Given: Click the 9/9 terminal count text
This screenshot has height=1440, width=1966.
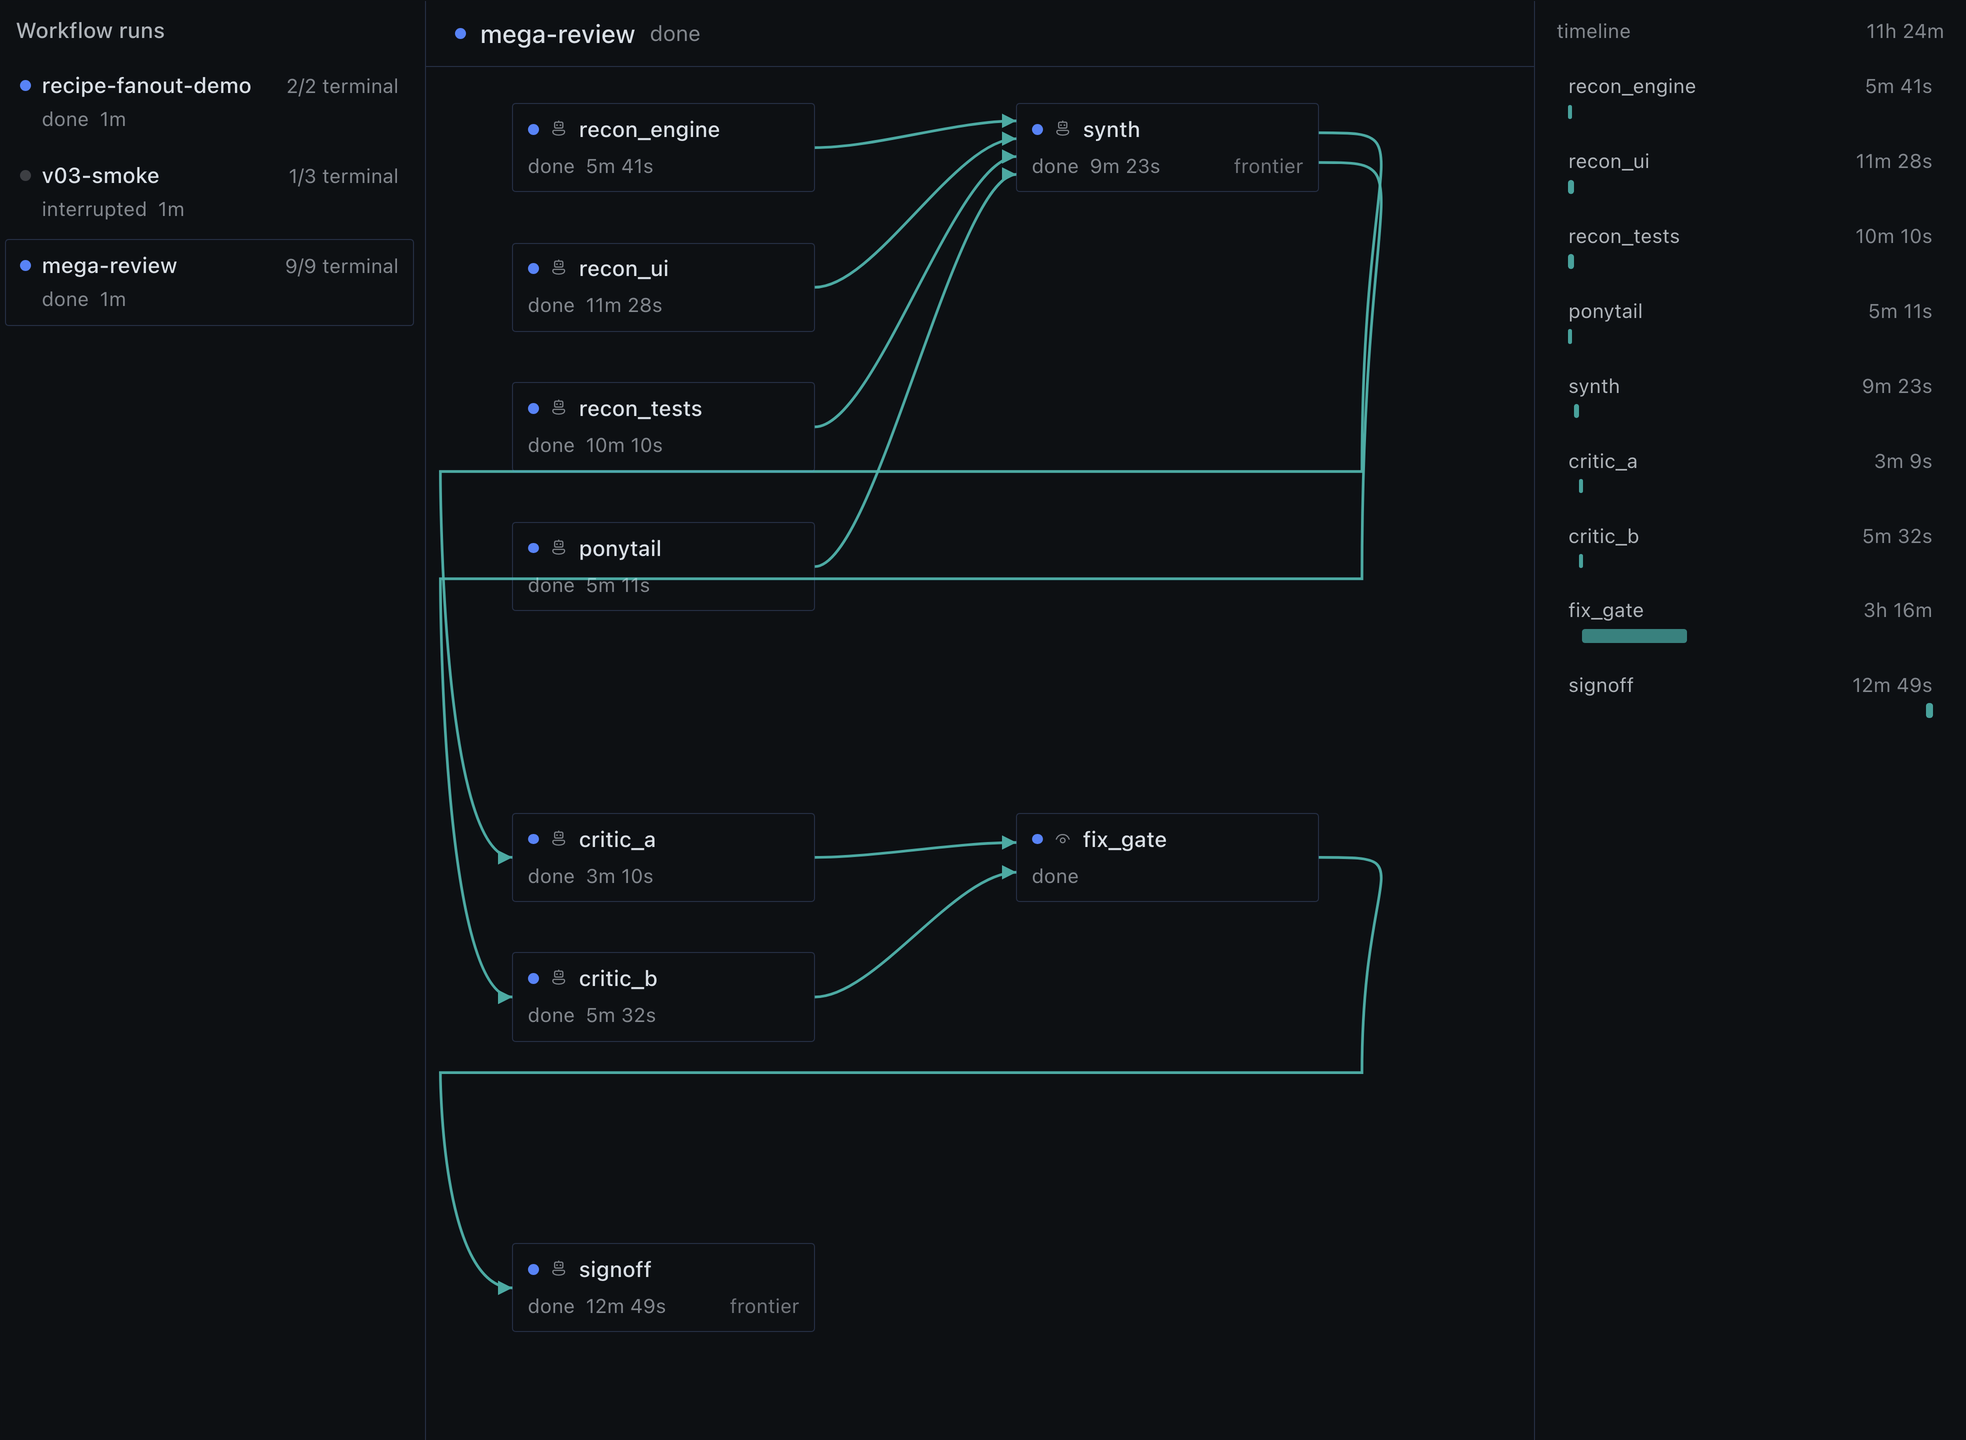Looking at the screenshot, I should pyautogui.click(x=341, y=266).
